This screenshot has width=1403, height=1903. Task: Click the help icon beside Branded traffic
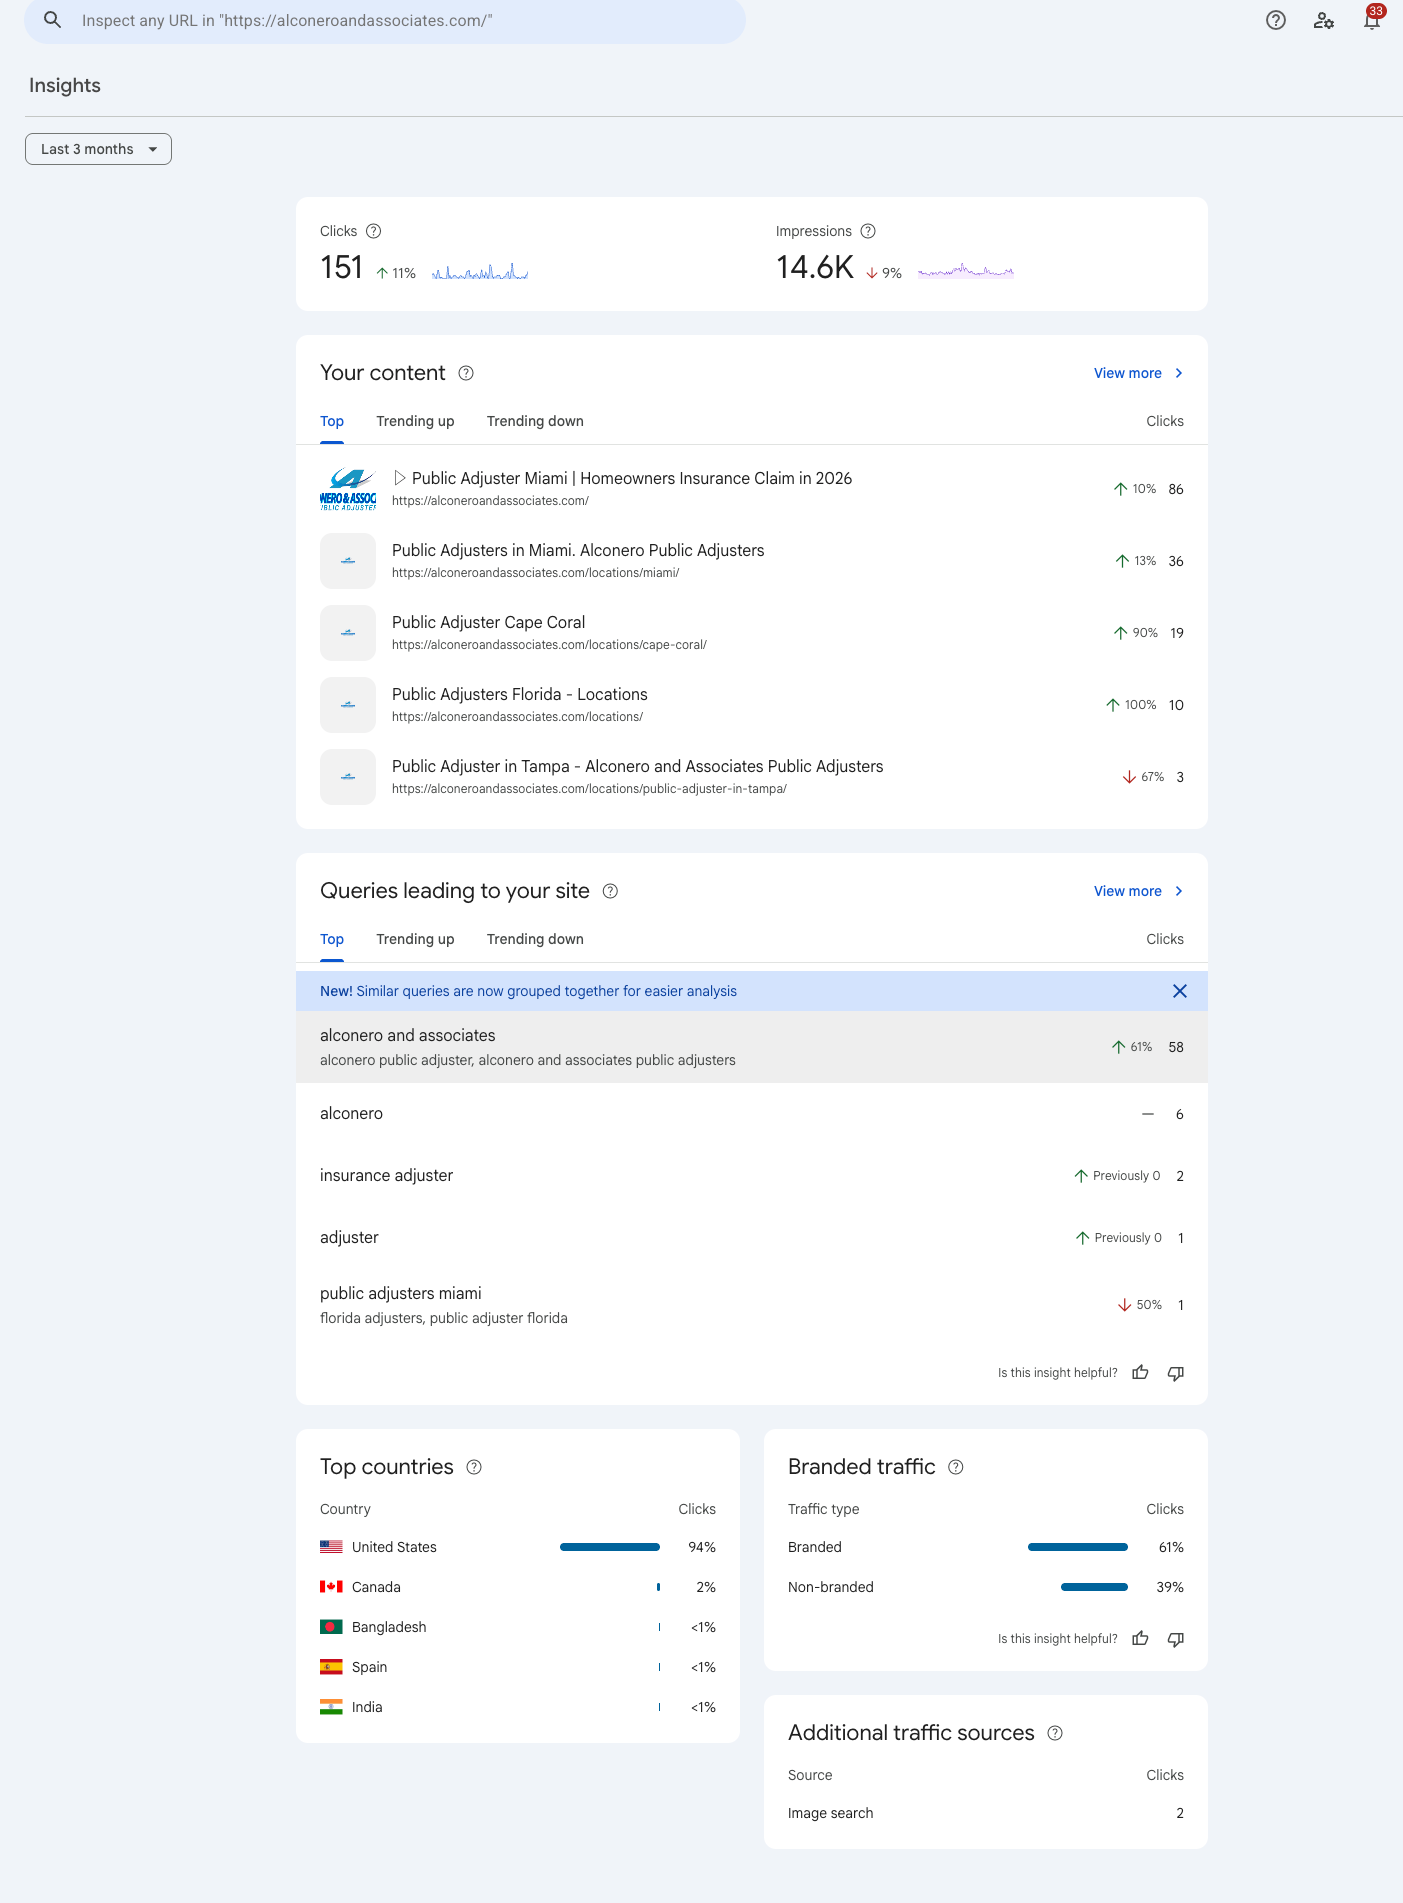(956, 1467)
